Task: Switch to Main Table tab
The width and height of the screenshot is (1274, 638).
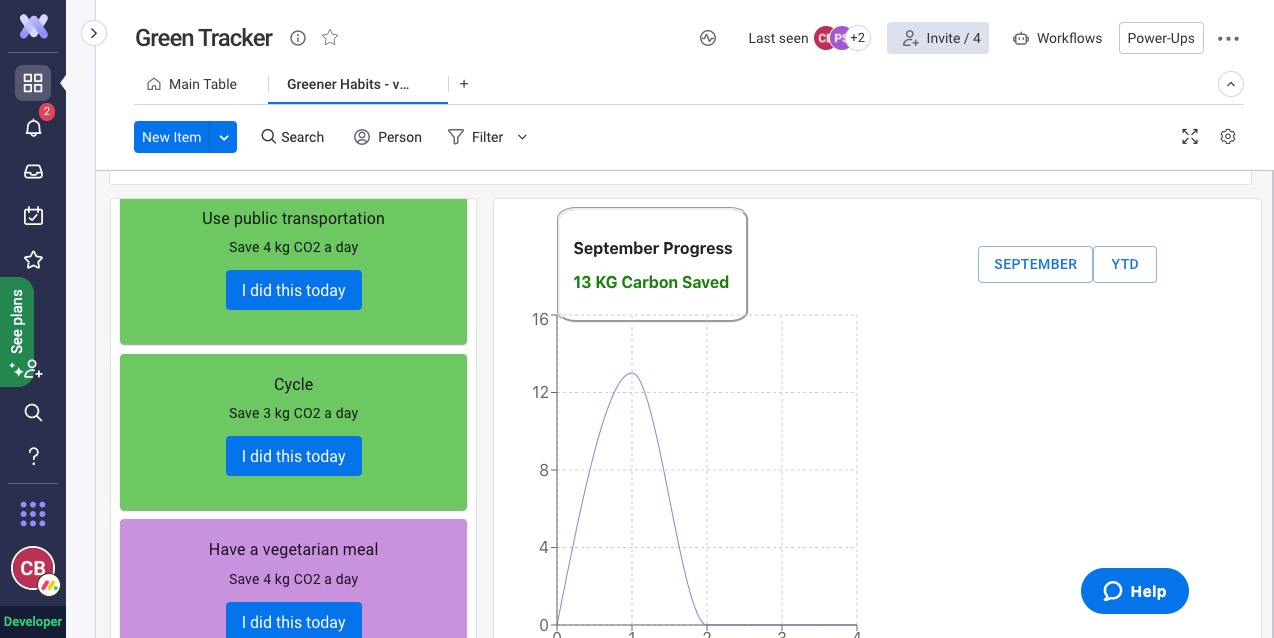Action: pos(192,84)
